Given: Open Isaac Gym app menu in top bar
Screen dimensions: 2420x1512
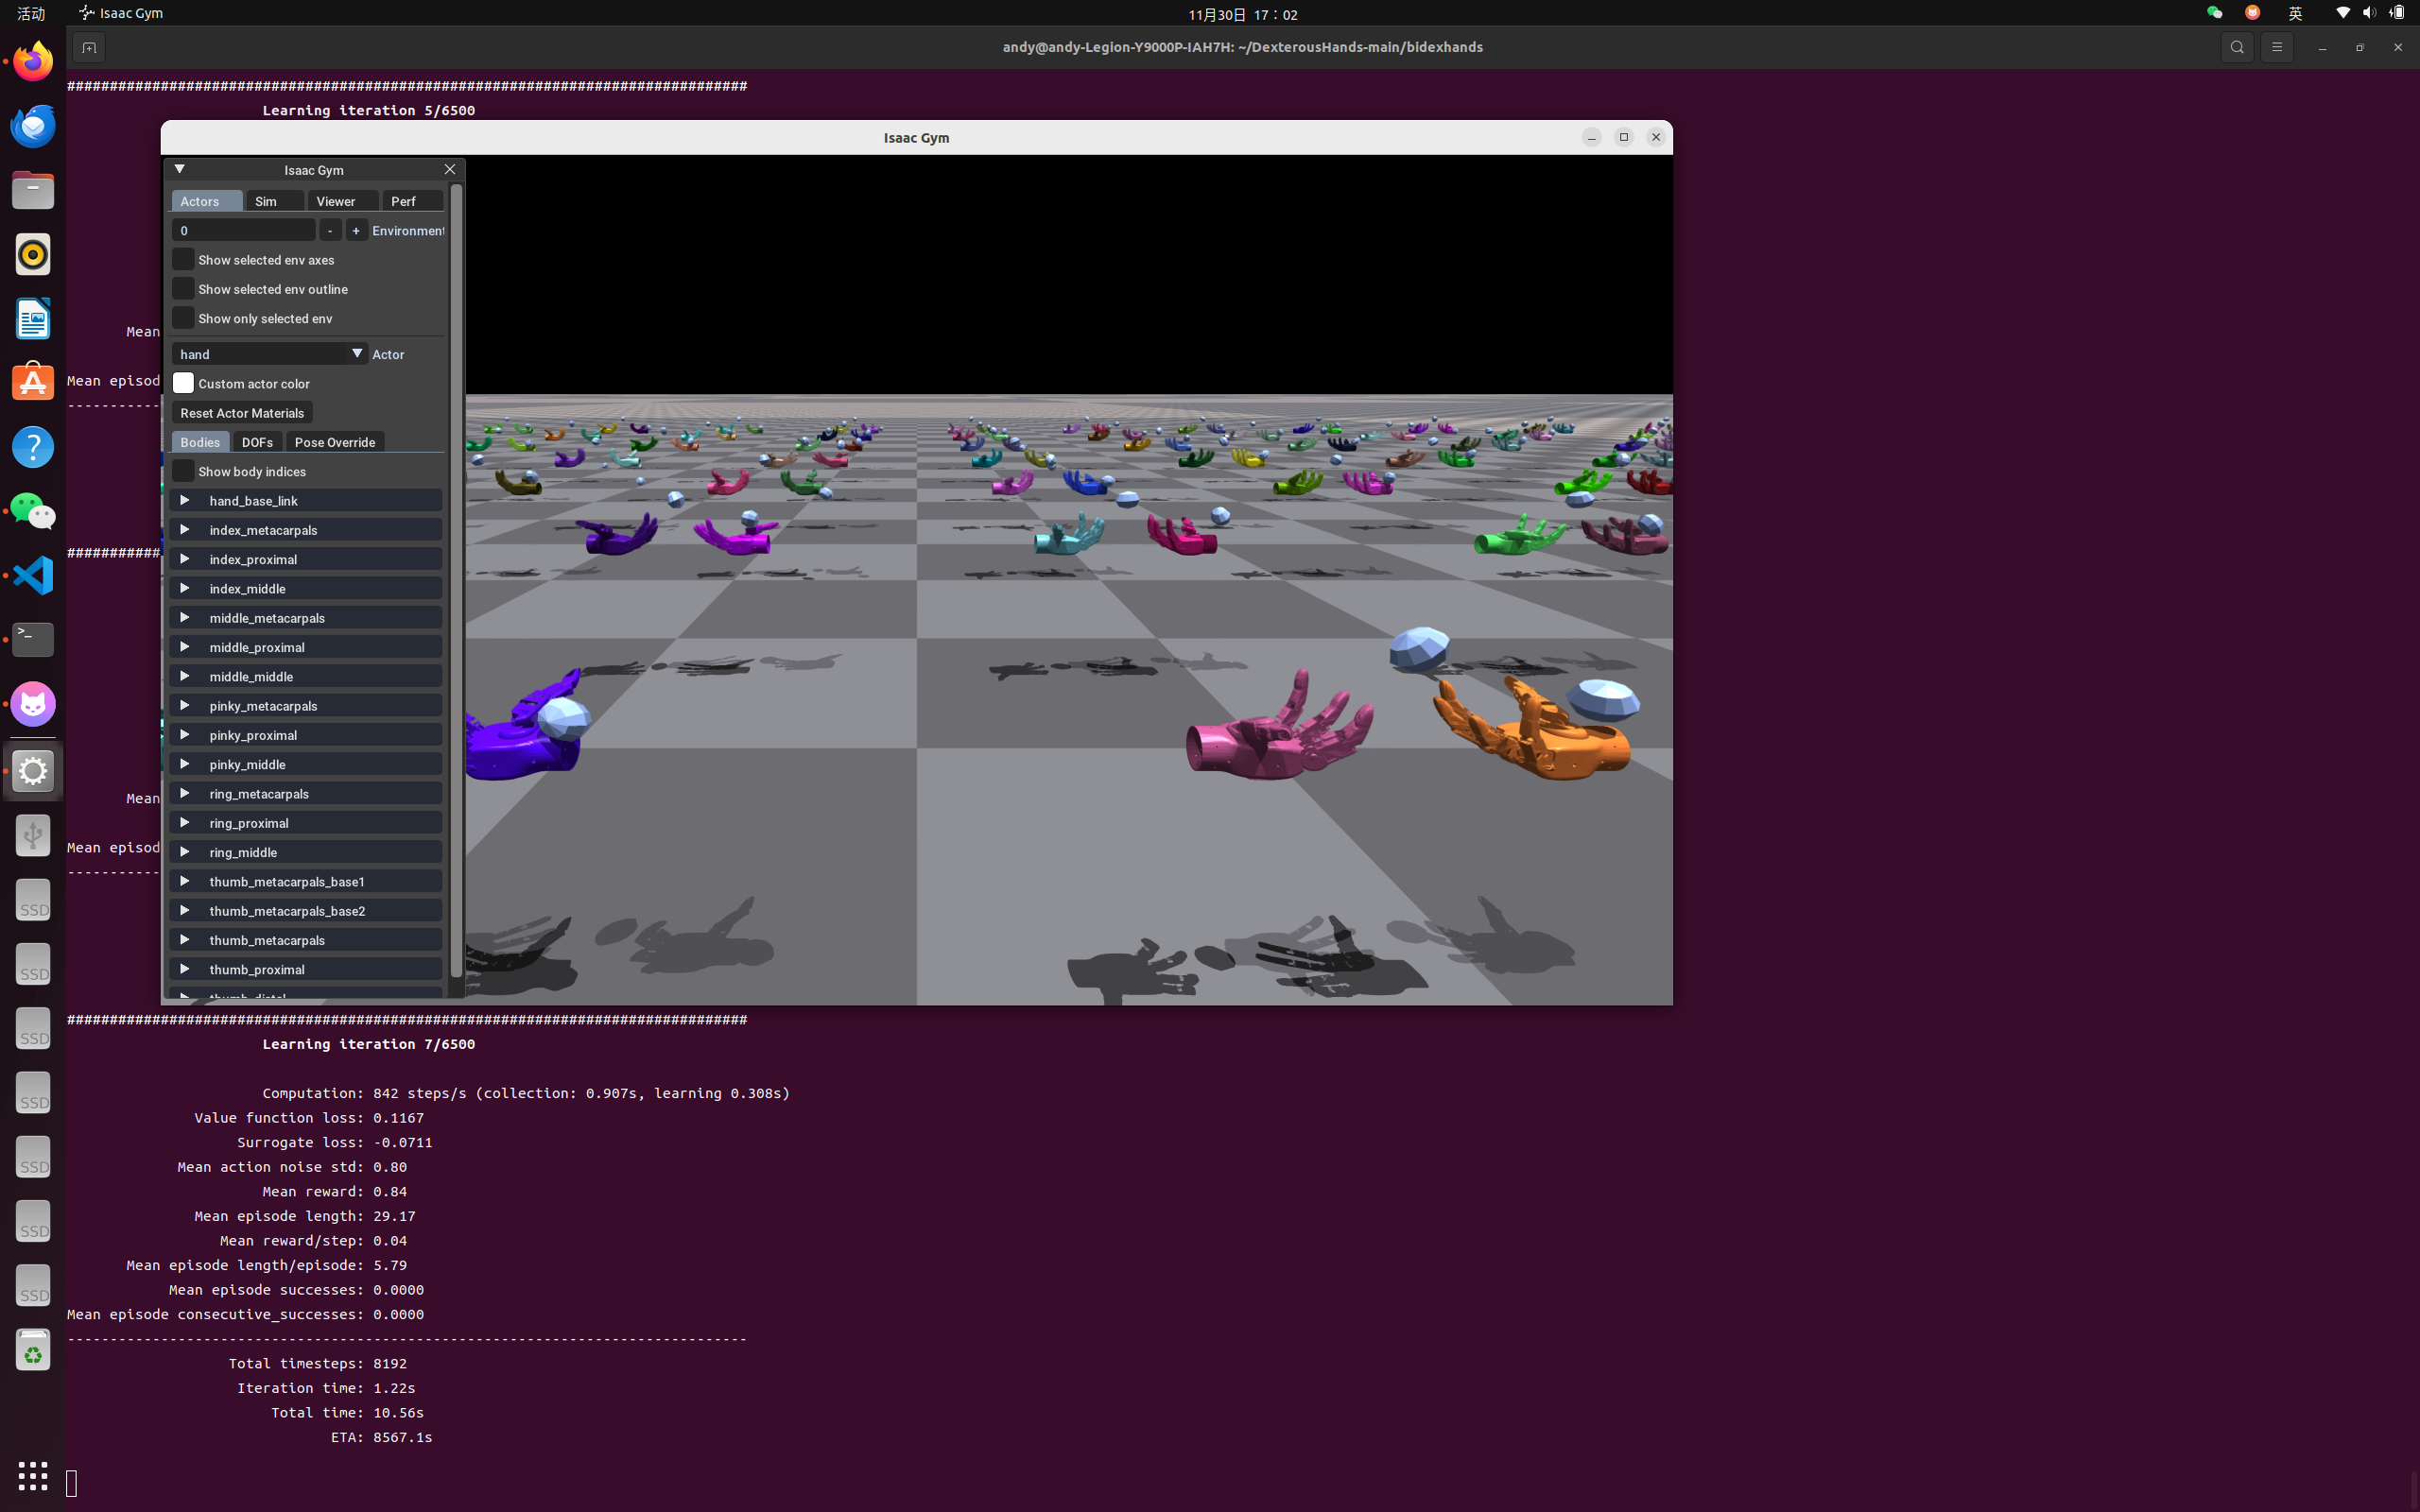Looking at the screenshot, I should 120,13.
